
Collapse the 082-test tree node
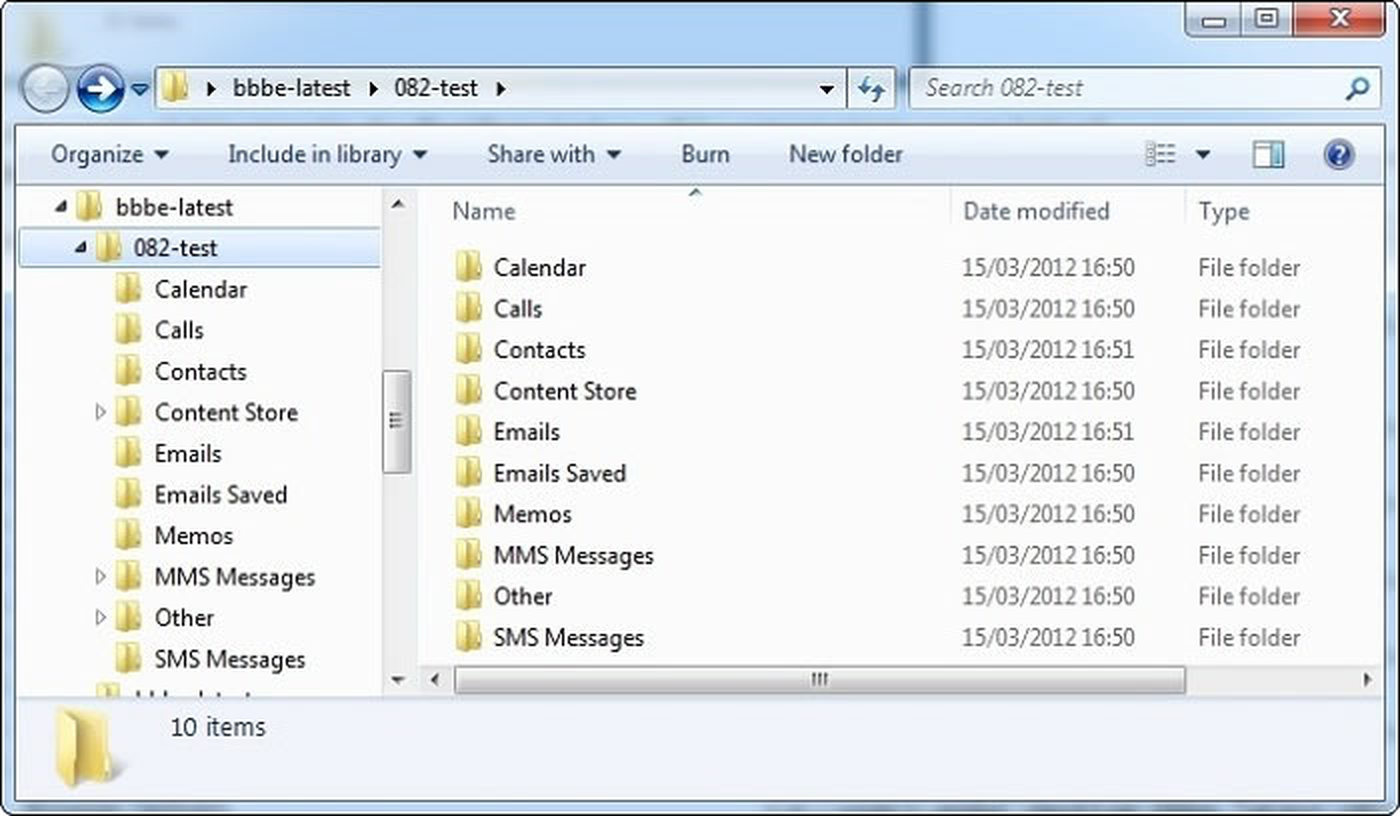[79, 247]
